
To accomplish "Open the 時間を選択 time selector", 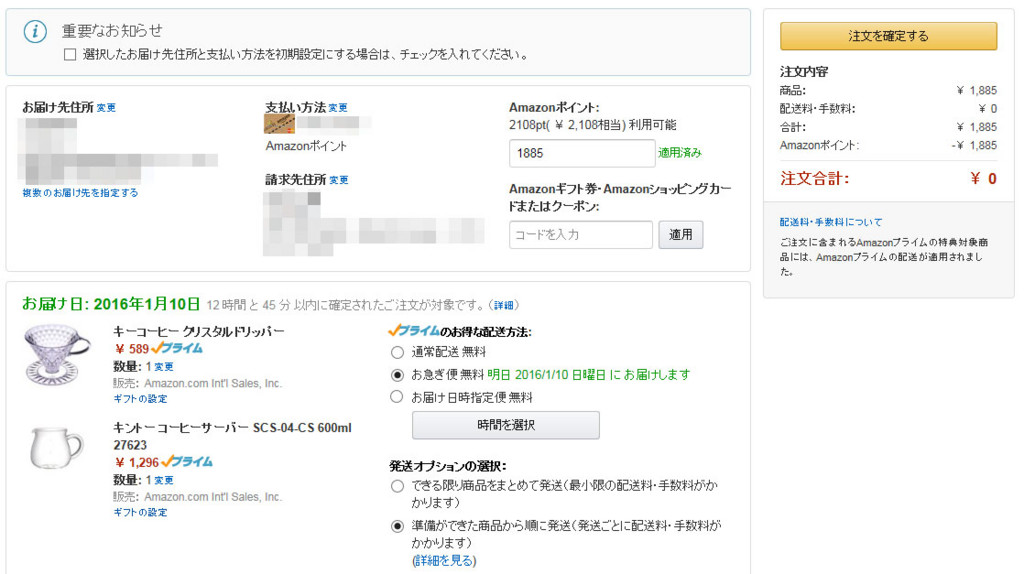I will point(505,425).
